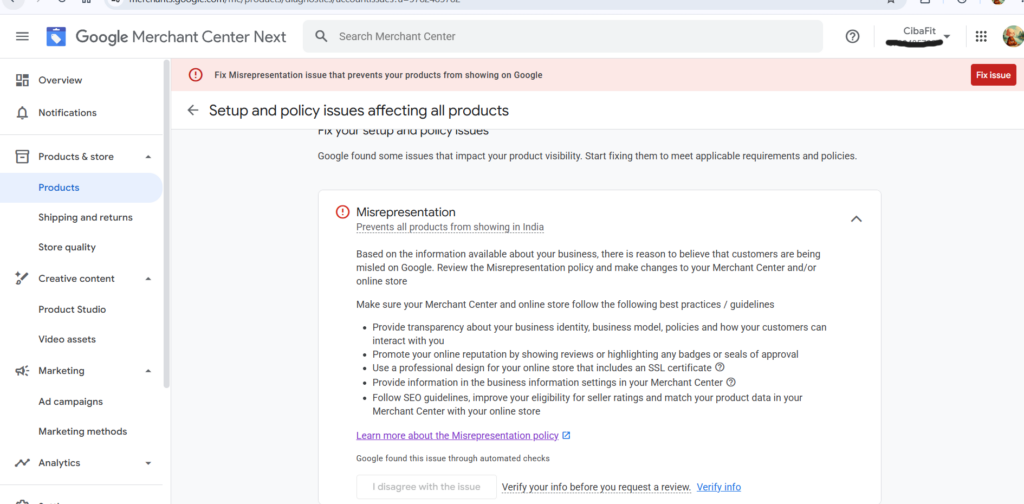Open help icon beside SSL certificate
Image resolution: width=1024 pixels, height=504 pixels.
click(x=720, y=368)
